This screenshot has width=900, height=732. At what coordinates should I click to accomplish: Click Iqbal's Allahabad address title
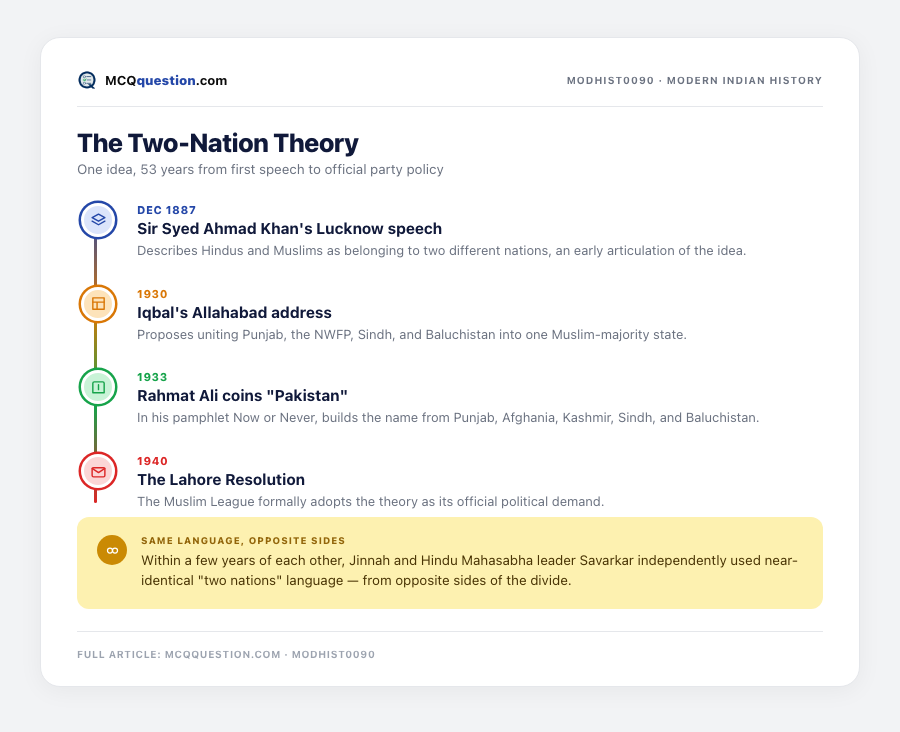[234, 312]
